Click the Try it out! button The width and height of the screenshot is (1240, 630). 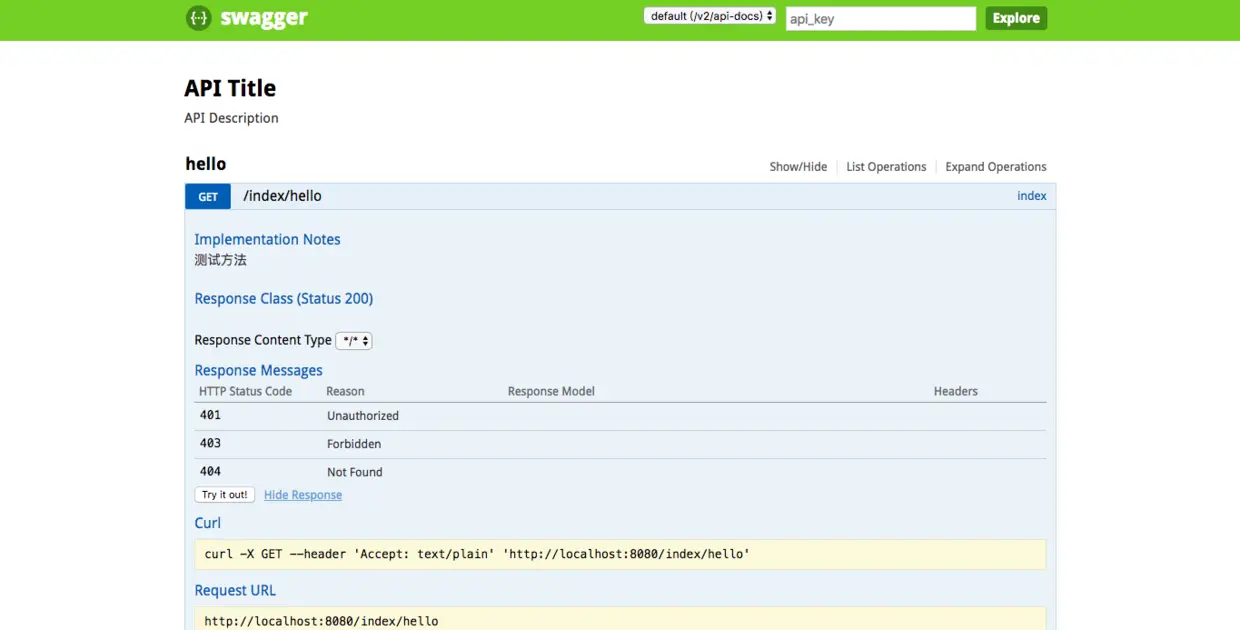(x=225, y=495)
